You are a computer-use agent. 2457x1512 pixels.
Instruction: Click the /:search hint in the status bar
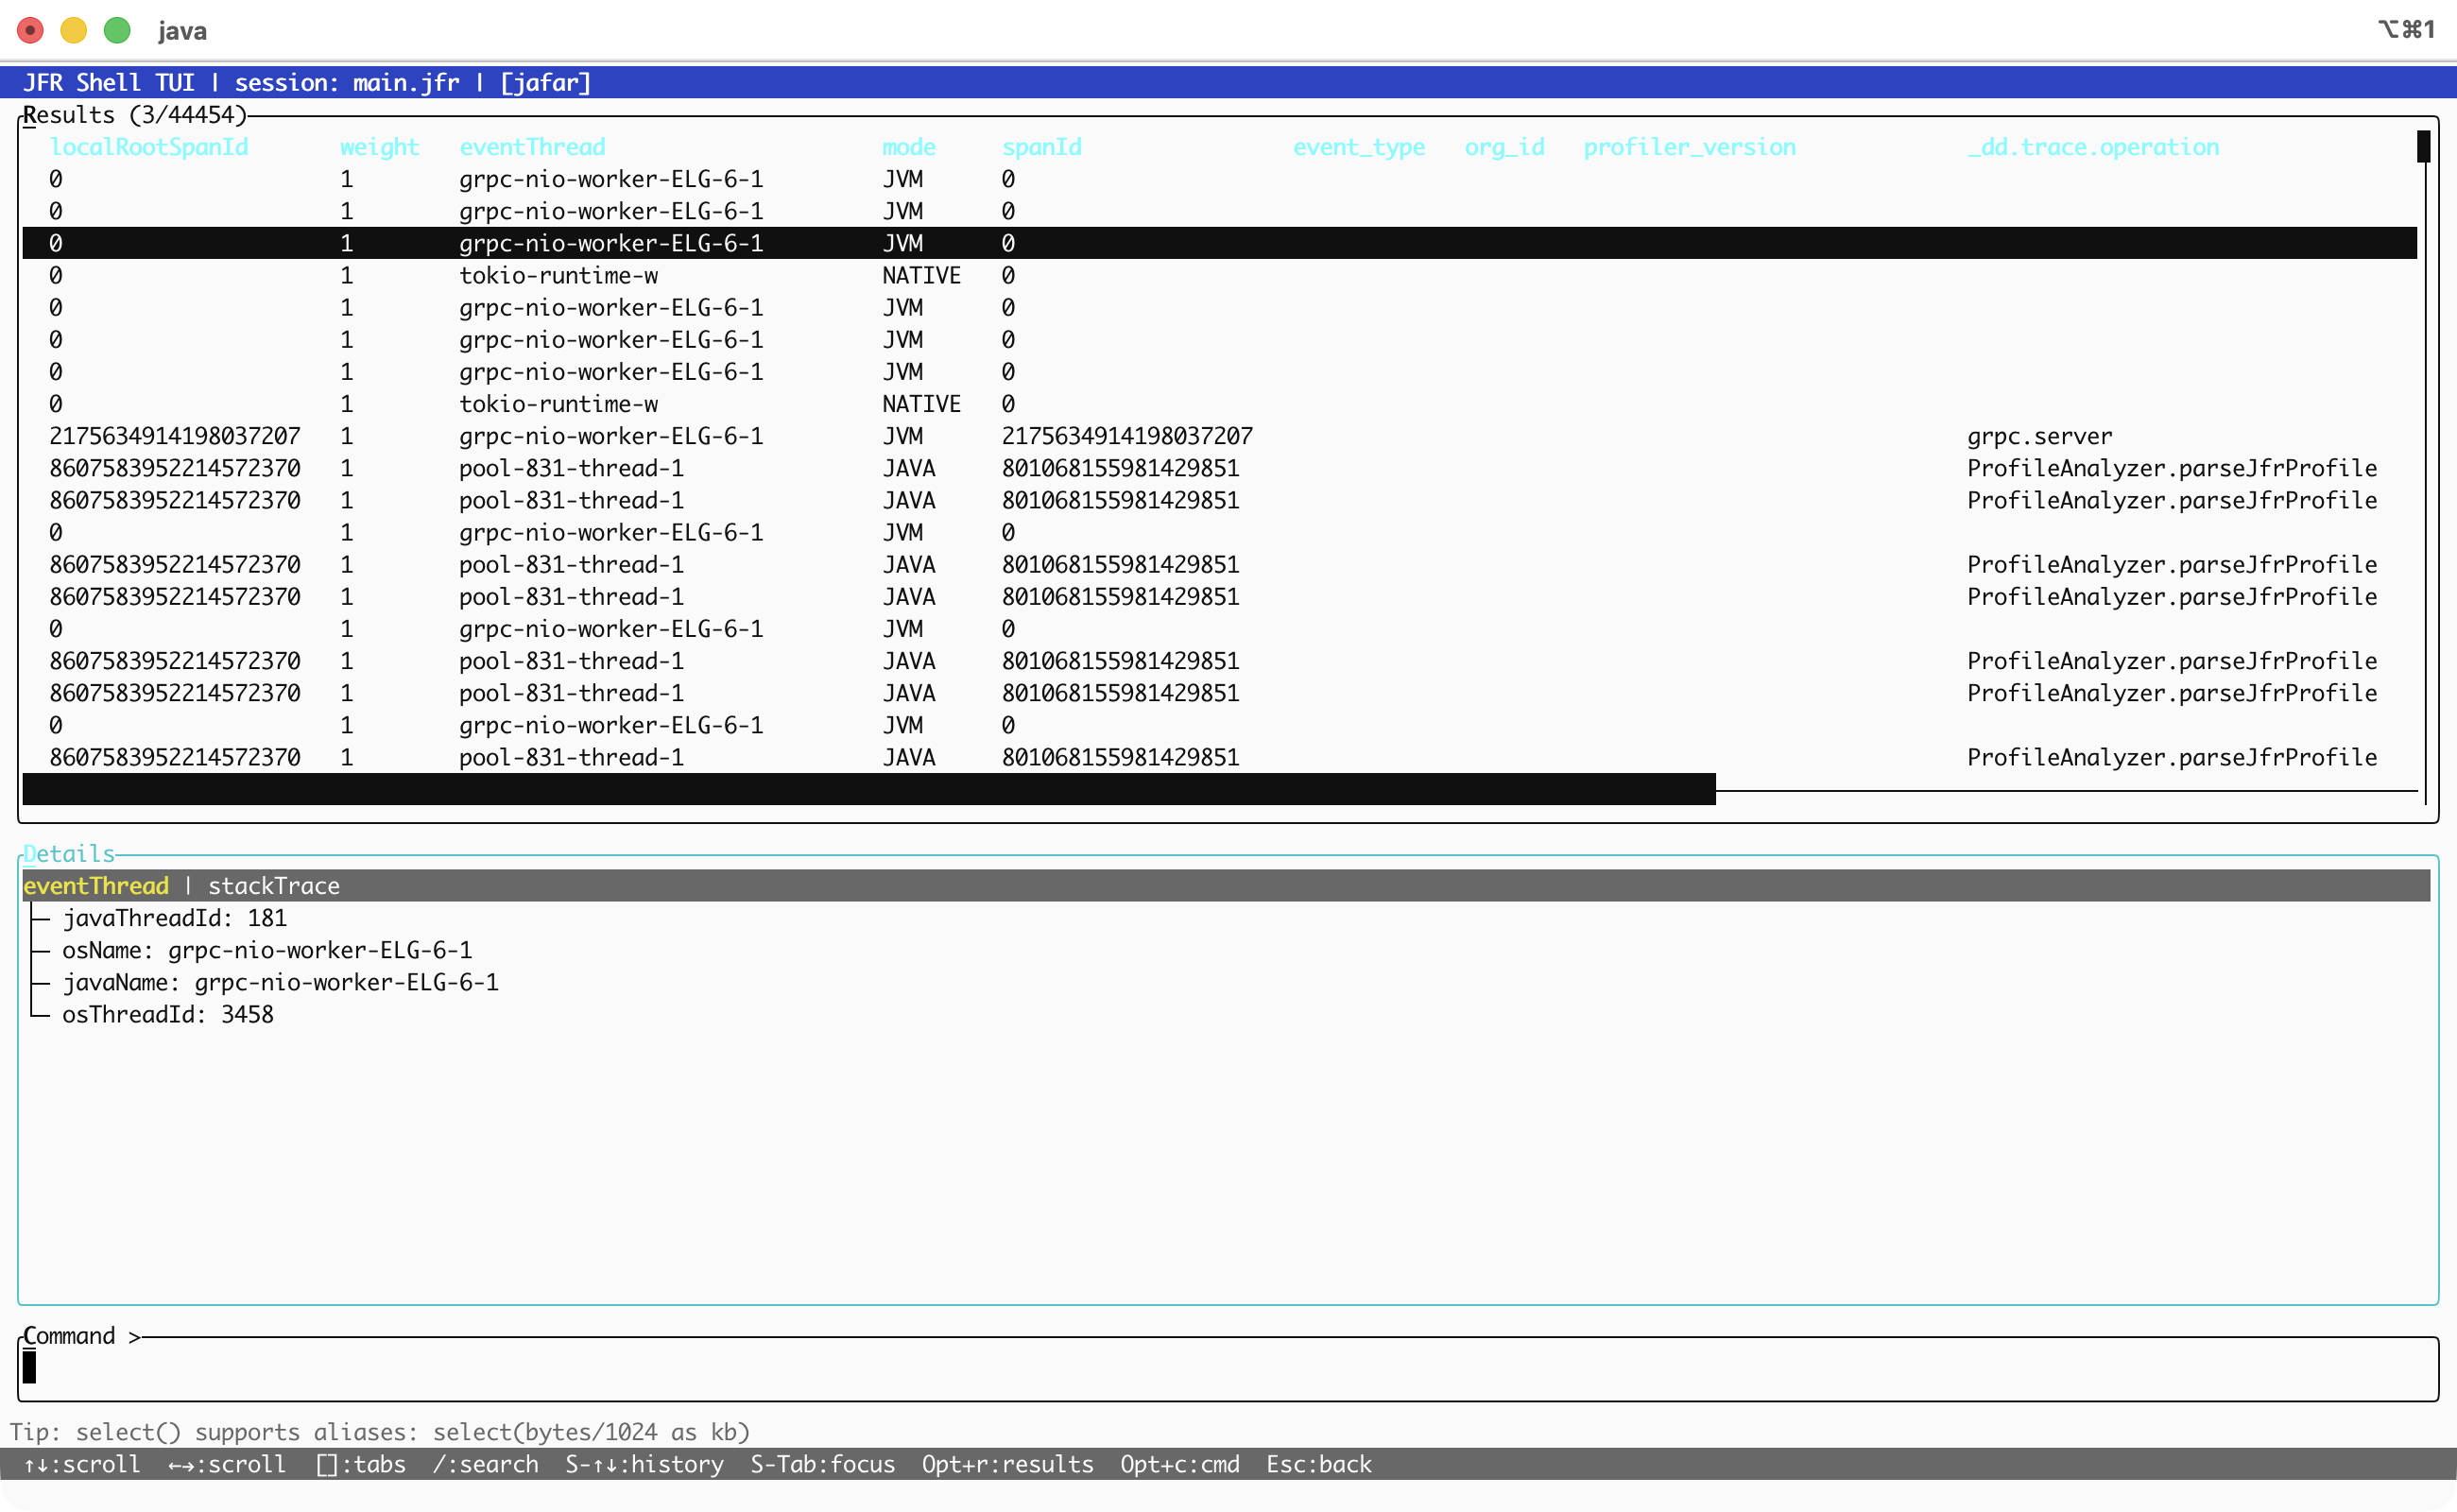pos(485,1464)
